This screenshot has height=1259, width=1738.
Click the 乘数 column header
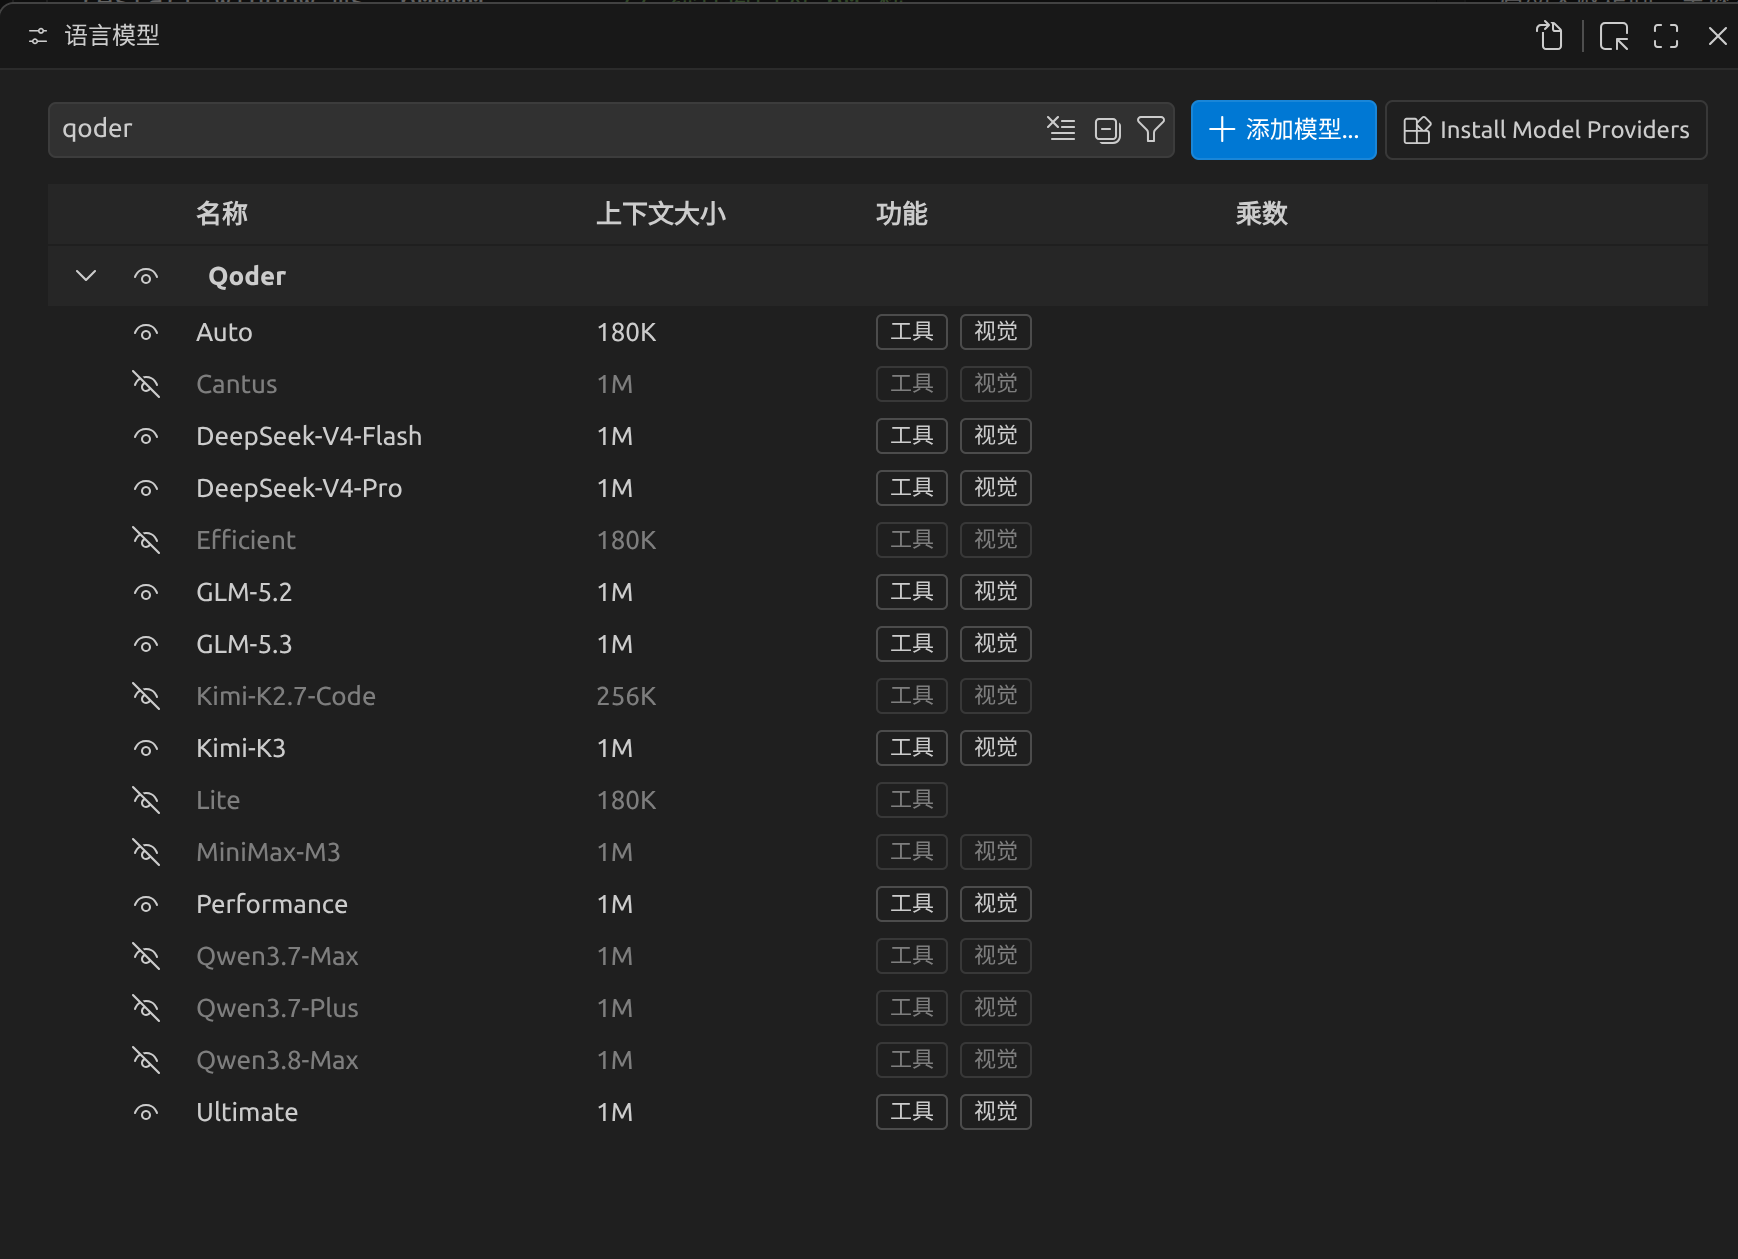(x=1262, y=214)
